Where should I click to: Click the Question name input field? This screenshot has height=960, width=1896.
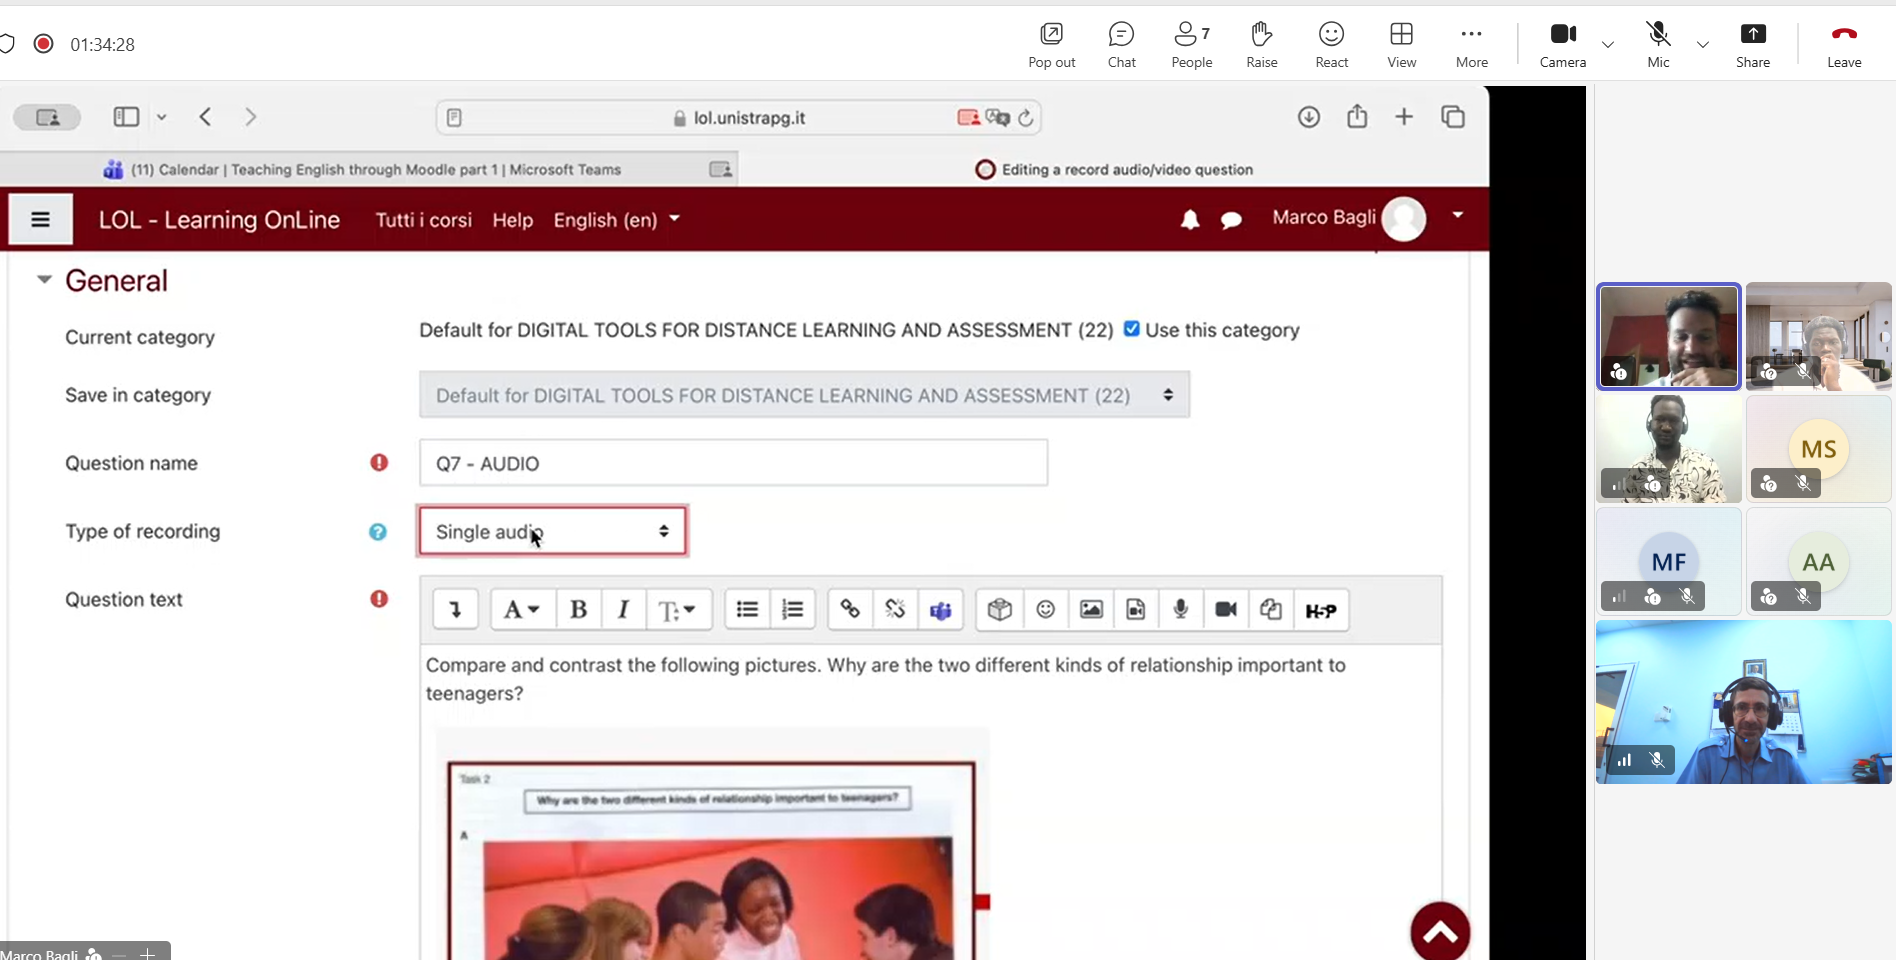tap(733, 463)
